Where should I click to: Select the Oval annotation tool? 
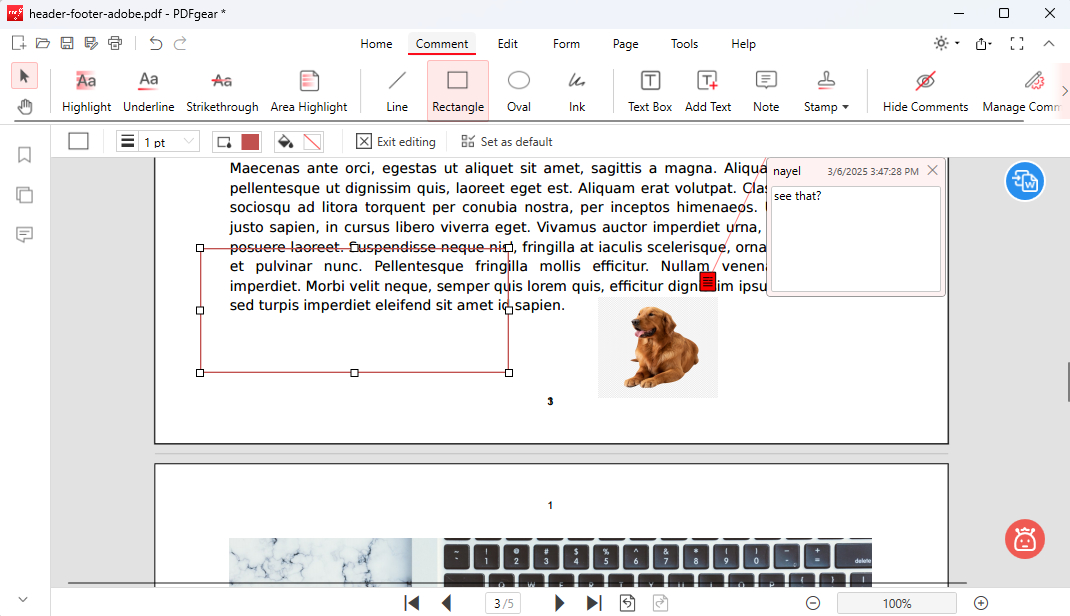(x=518, y=90)
